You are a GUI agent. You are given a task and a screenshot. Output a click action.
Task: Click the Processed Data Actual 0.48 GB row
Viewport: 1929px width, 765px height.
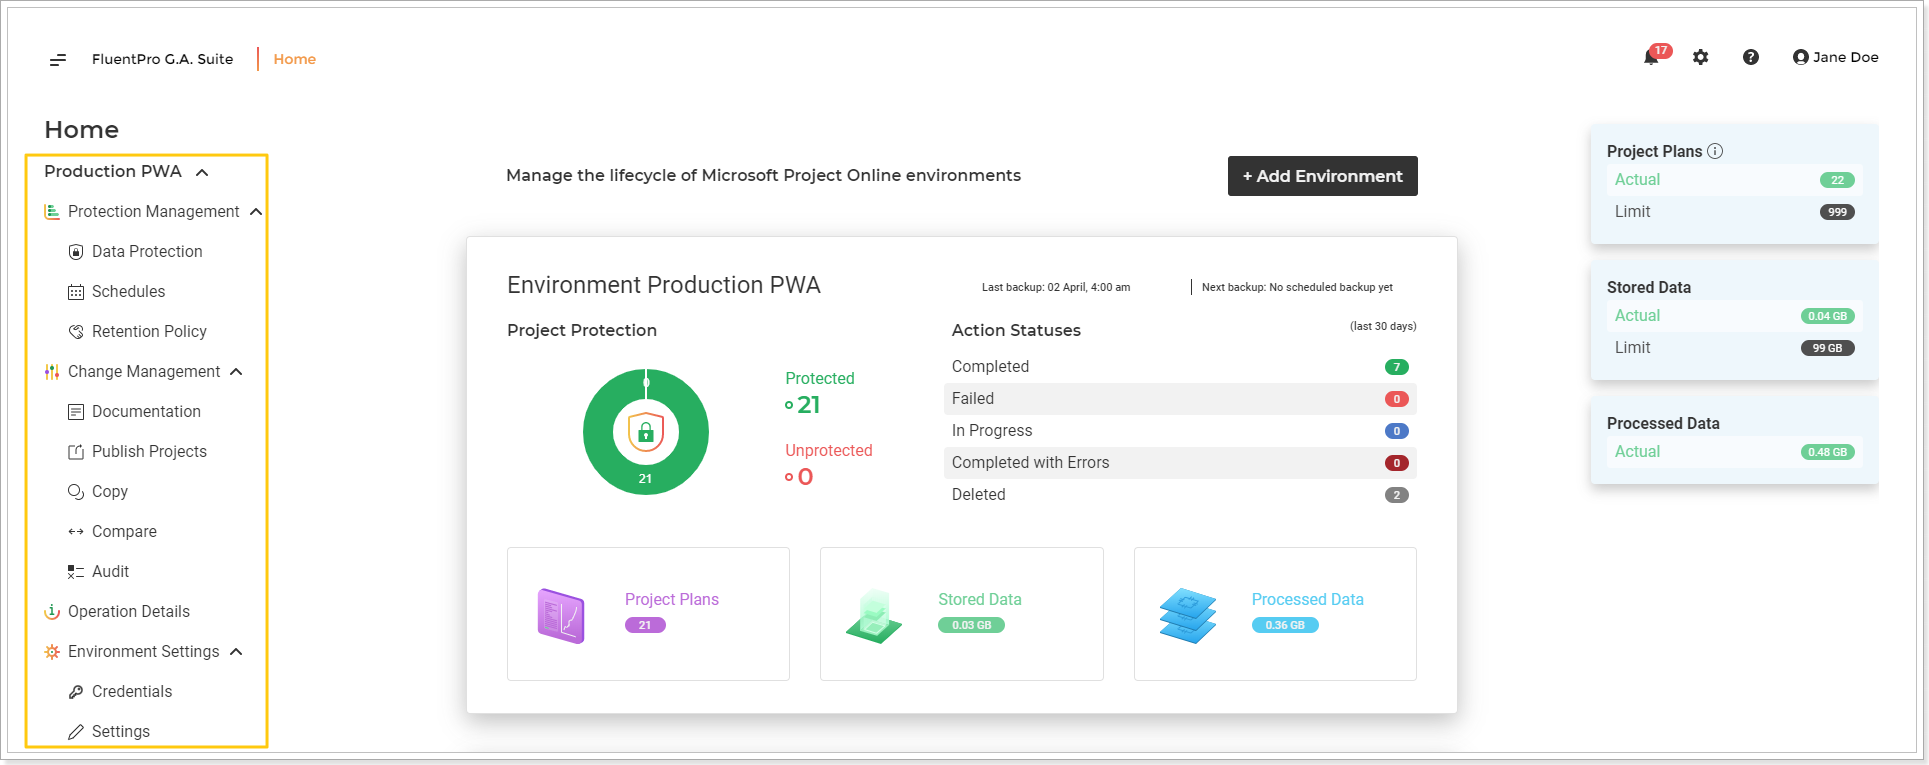(x=1734, y=452)
